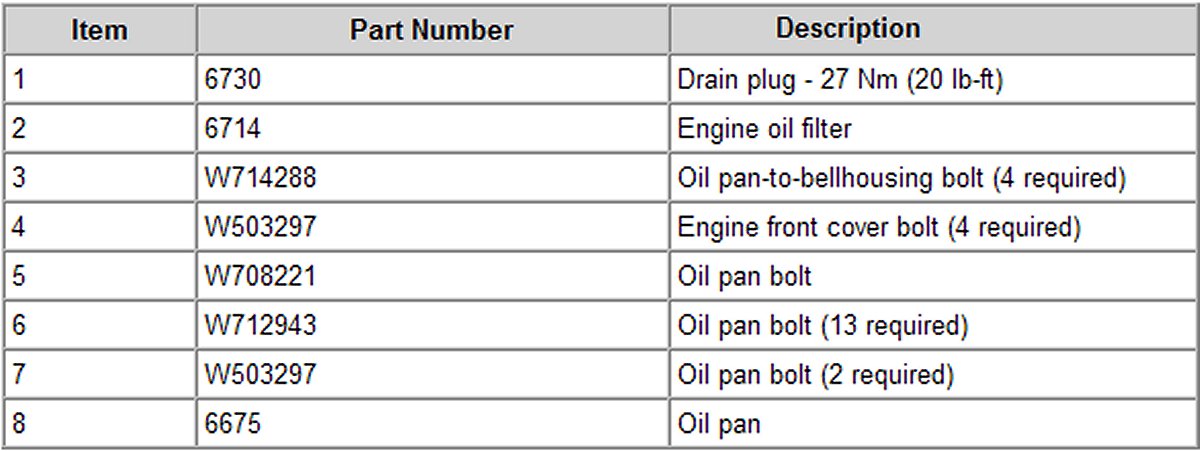Click the Drain plug description cell
Viewport: 1200px width, 451px height.
coord(840,80)
